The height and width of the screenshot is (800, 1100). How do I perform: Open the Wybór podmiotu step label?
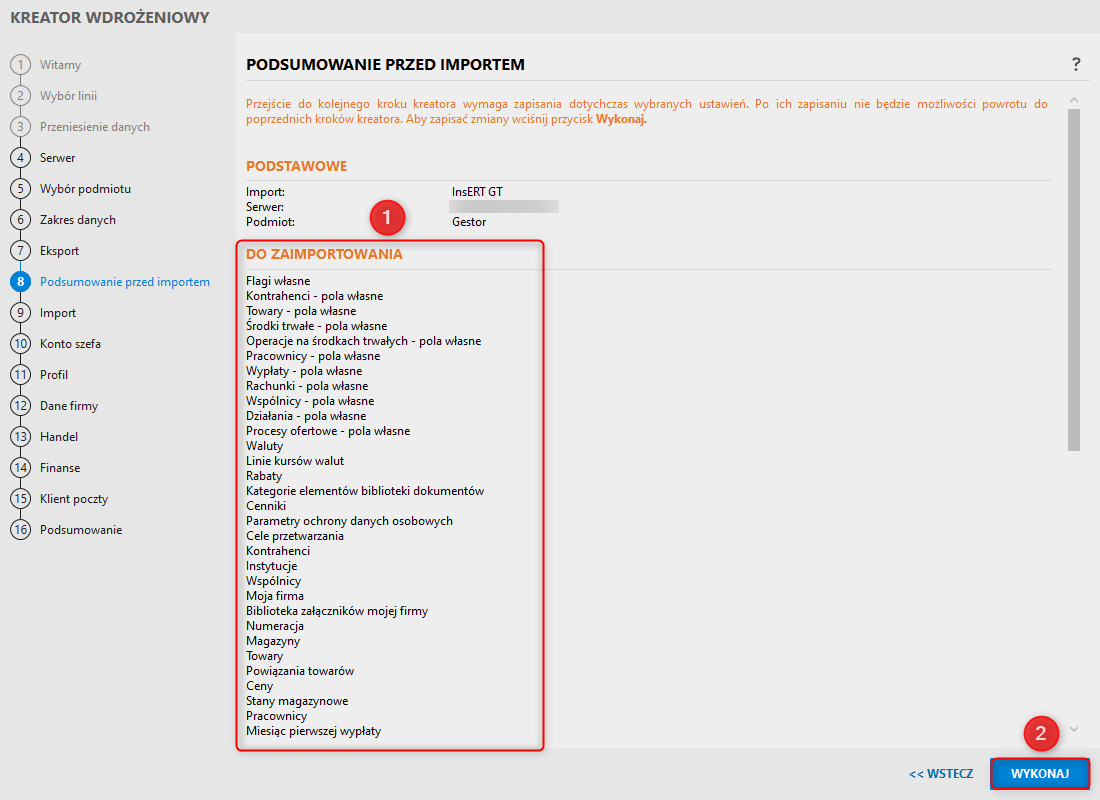[x=86, y=188]
